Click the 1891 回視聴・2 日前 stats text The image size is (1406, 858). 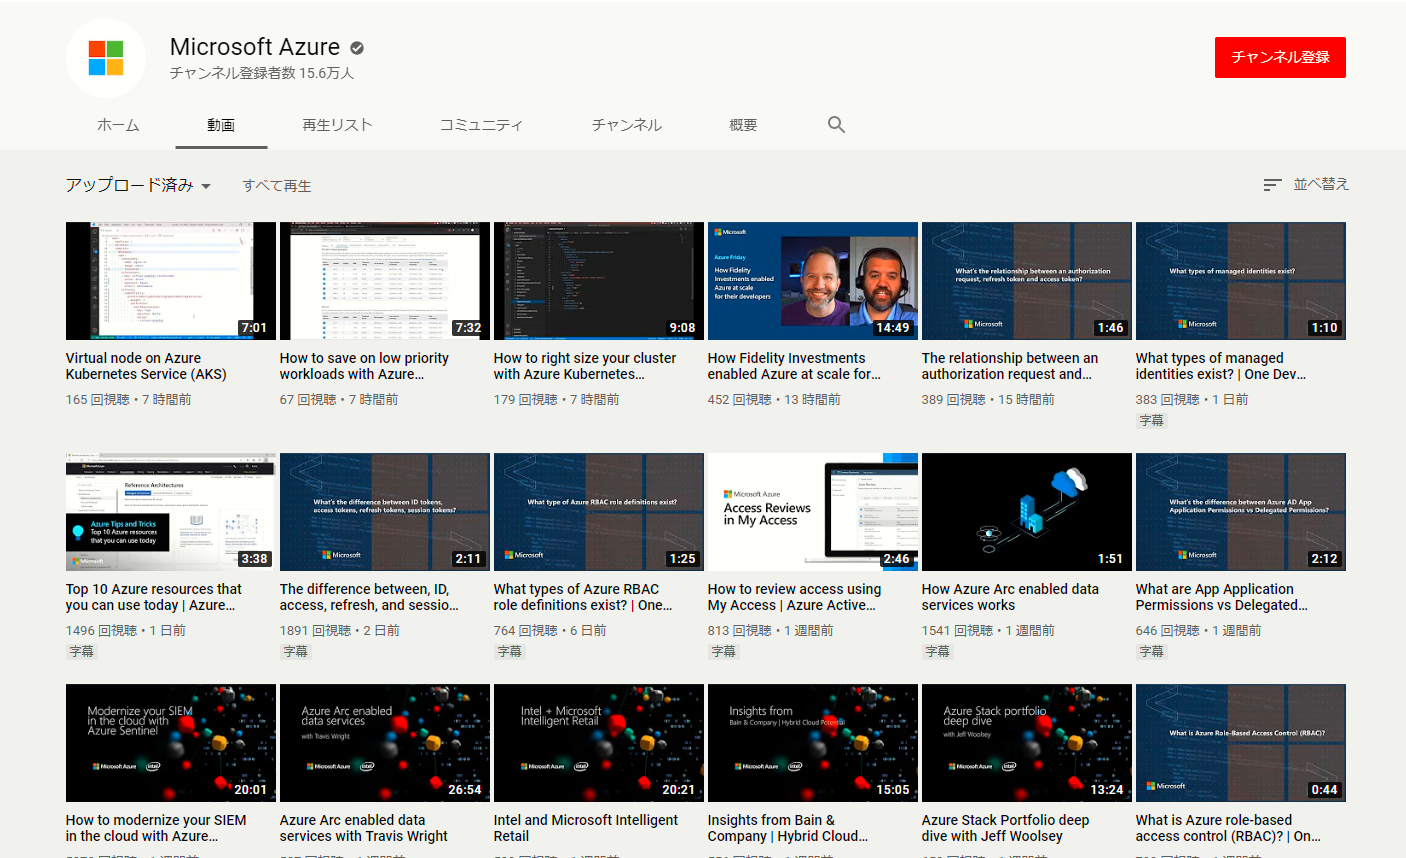(340, 631)
